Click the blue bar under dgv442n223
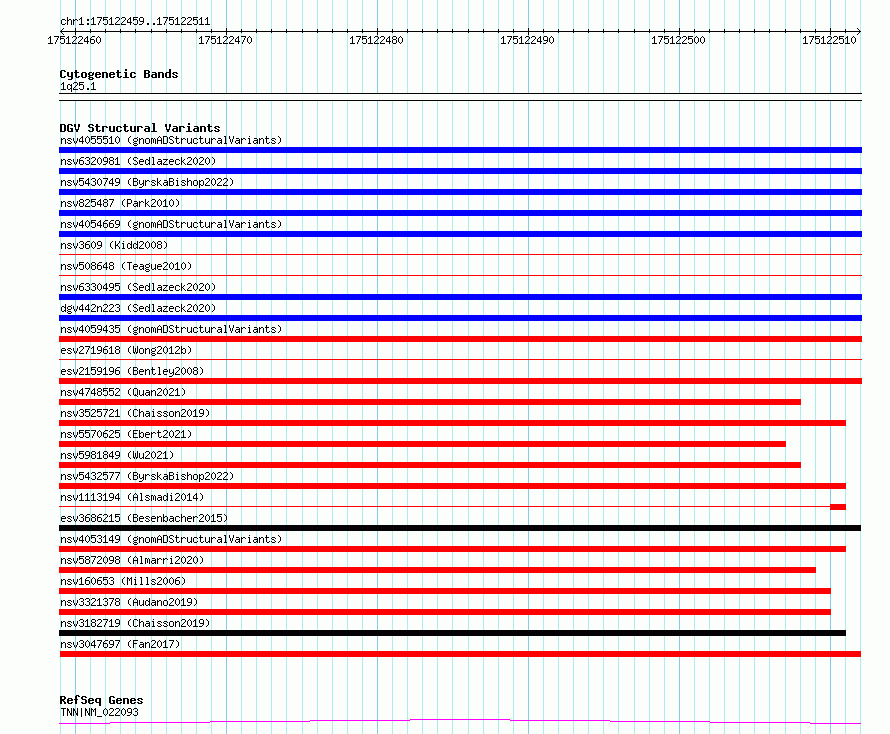Screen dimensions: 890x734 coord(460,318)
